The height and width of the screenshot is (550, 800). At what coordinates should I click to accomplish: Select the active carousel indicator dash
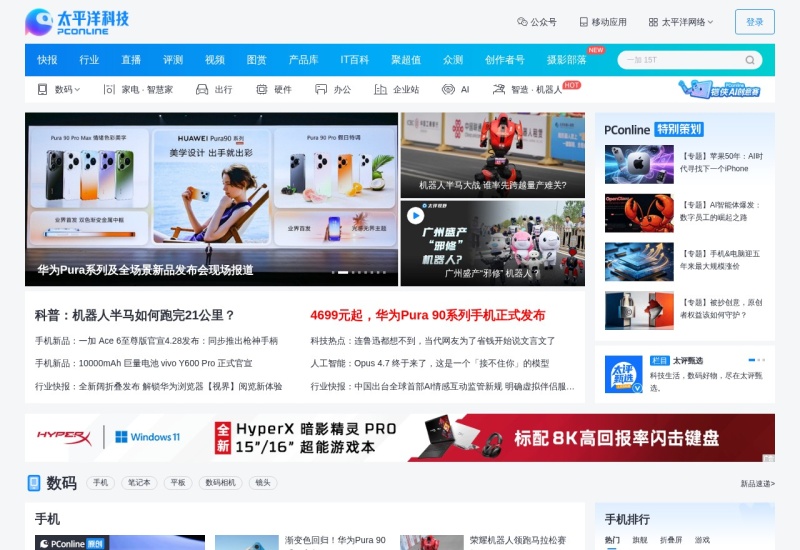pyautogui.click(x=343, y=272)
